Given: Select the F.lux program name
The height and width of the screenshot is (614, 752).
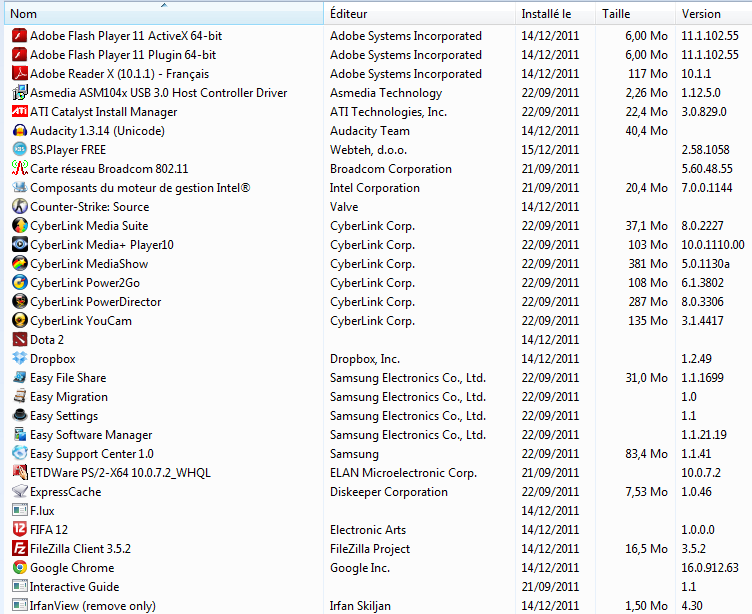Looking at the screenshot, I should pos(42,511).
